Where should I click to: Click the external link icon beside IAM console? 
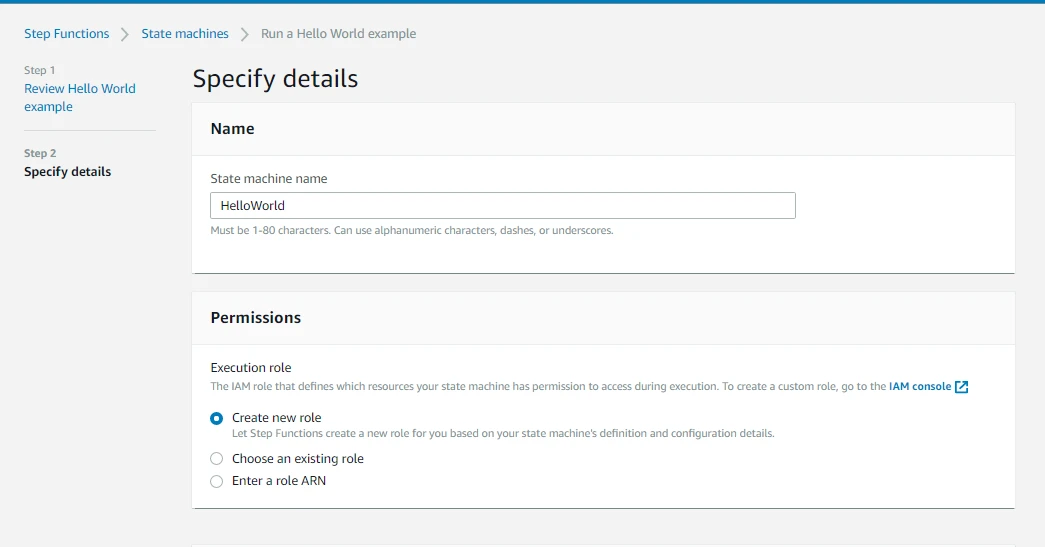961,387
